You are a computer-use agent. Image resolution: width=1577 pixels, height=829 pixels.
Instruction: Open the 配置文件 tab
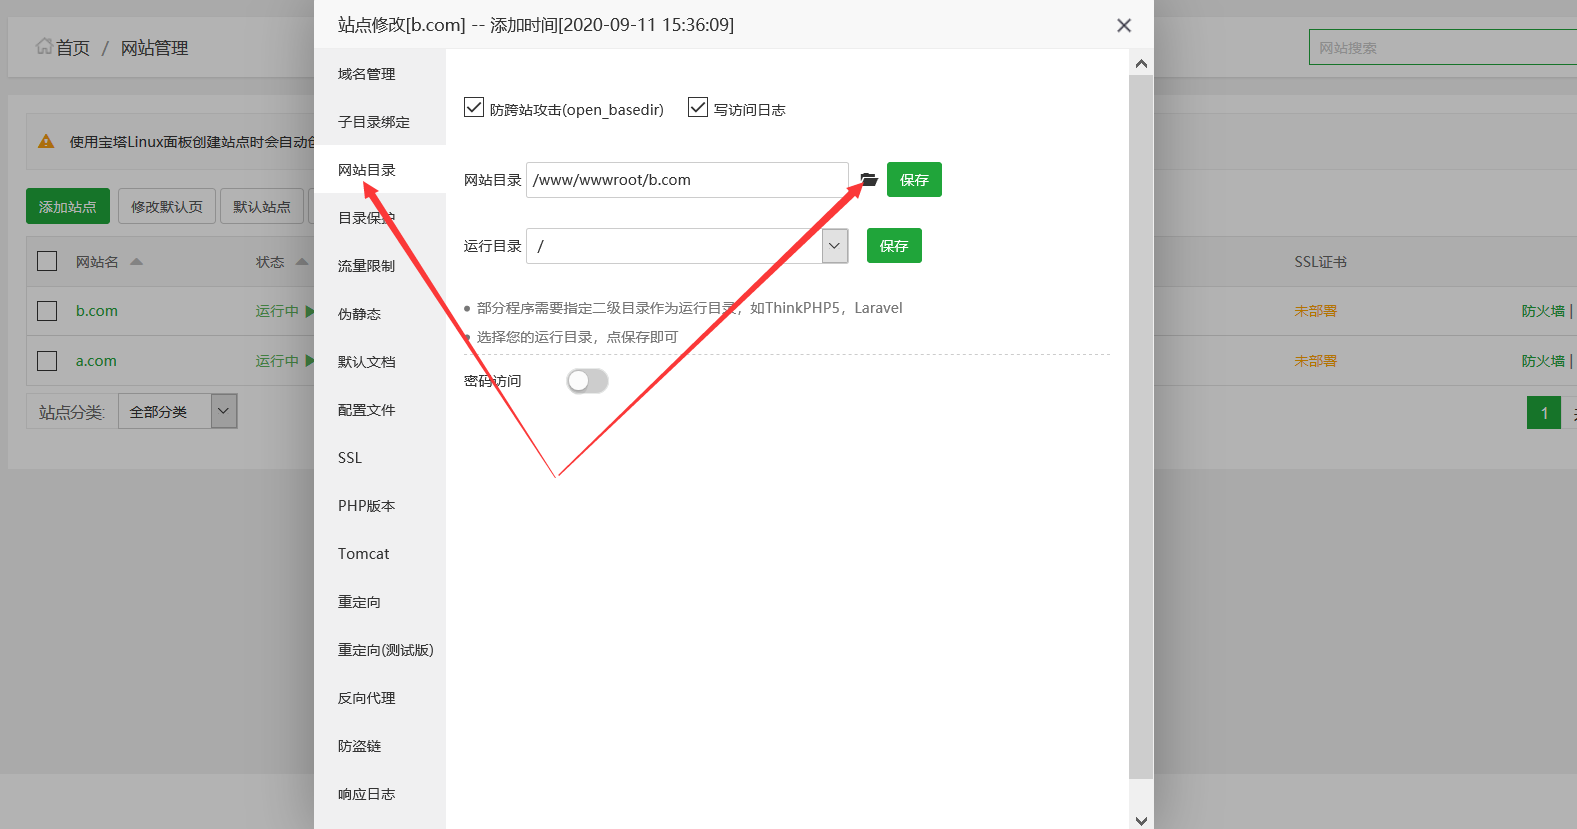coord(380,410)
